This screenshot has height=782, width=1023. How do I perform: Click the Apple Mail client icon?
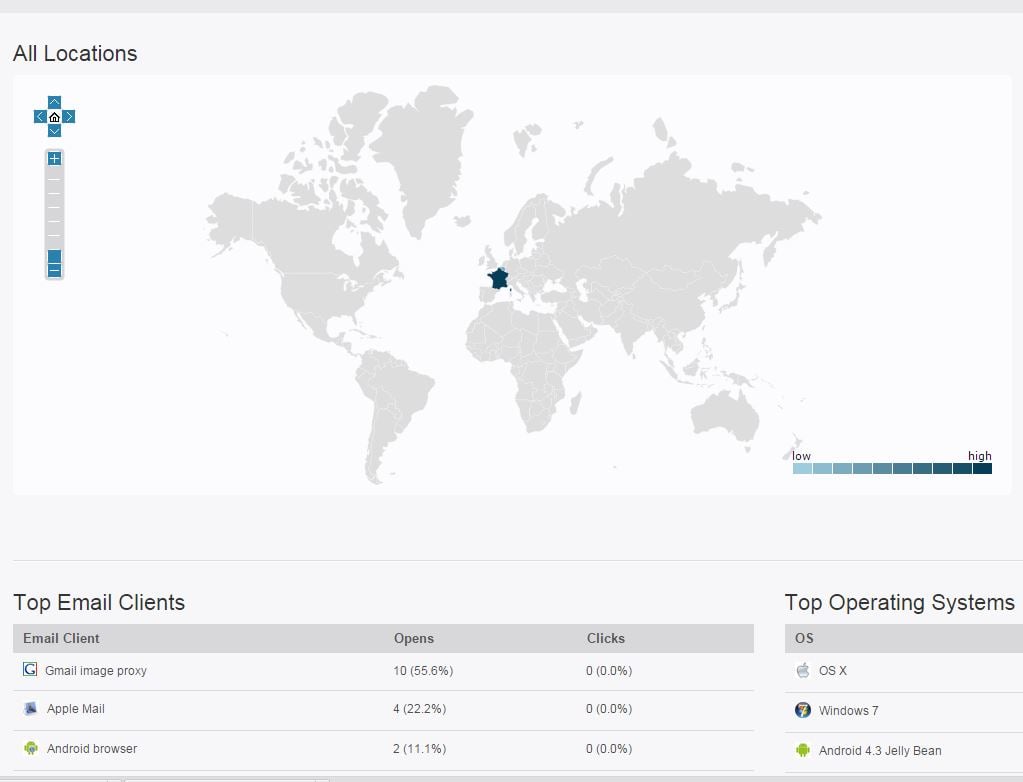click(30, 709)
